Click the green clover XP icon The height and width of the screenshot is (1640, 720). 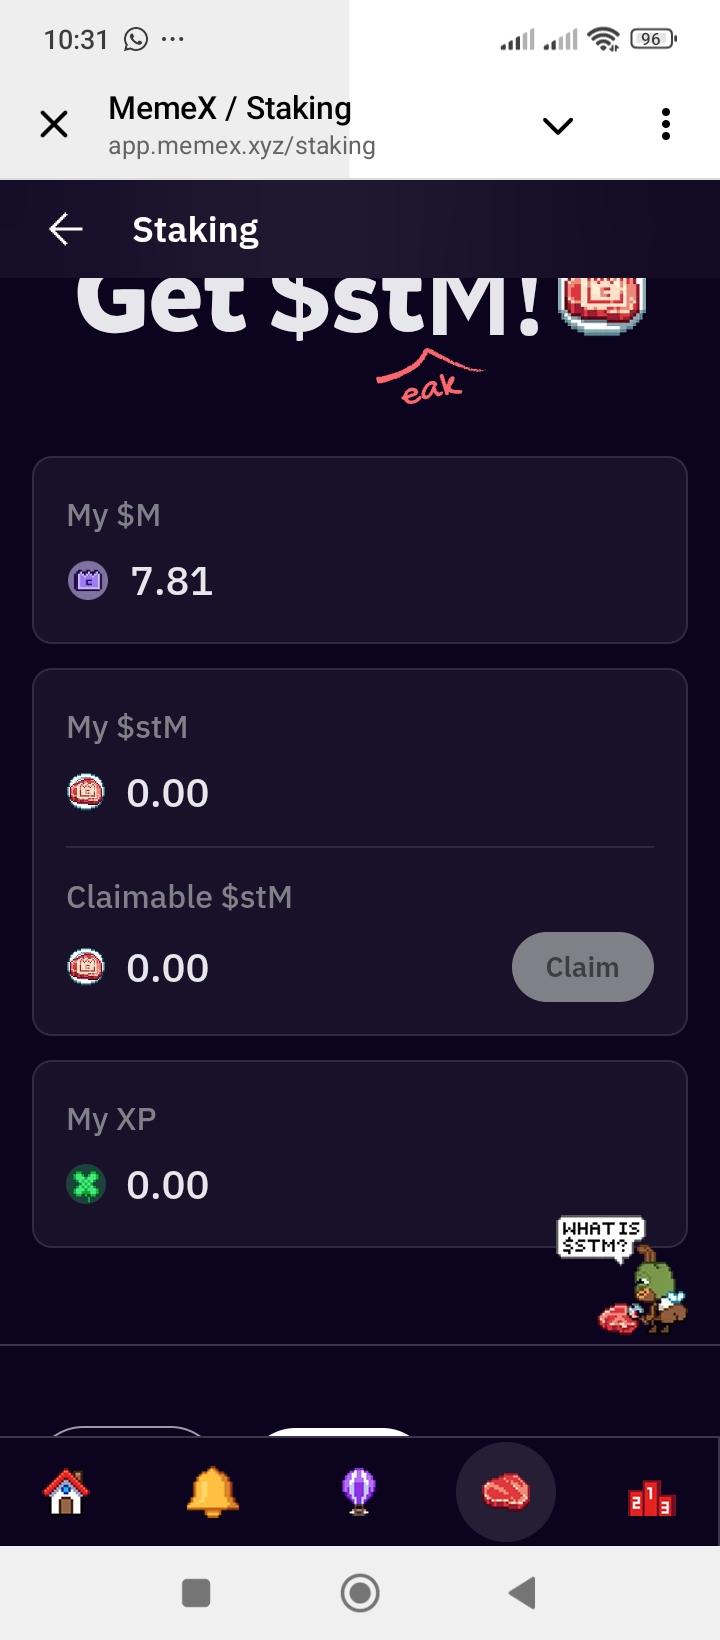click(x=86, y=1185)
